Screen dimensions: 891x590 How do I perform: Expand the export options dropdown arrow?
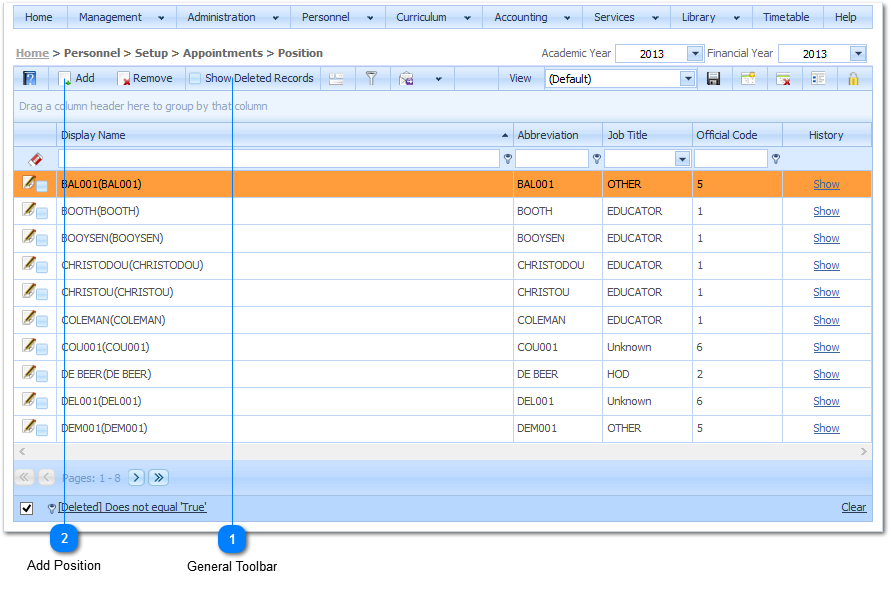[438, 79]
